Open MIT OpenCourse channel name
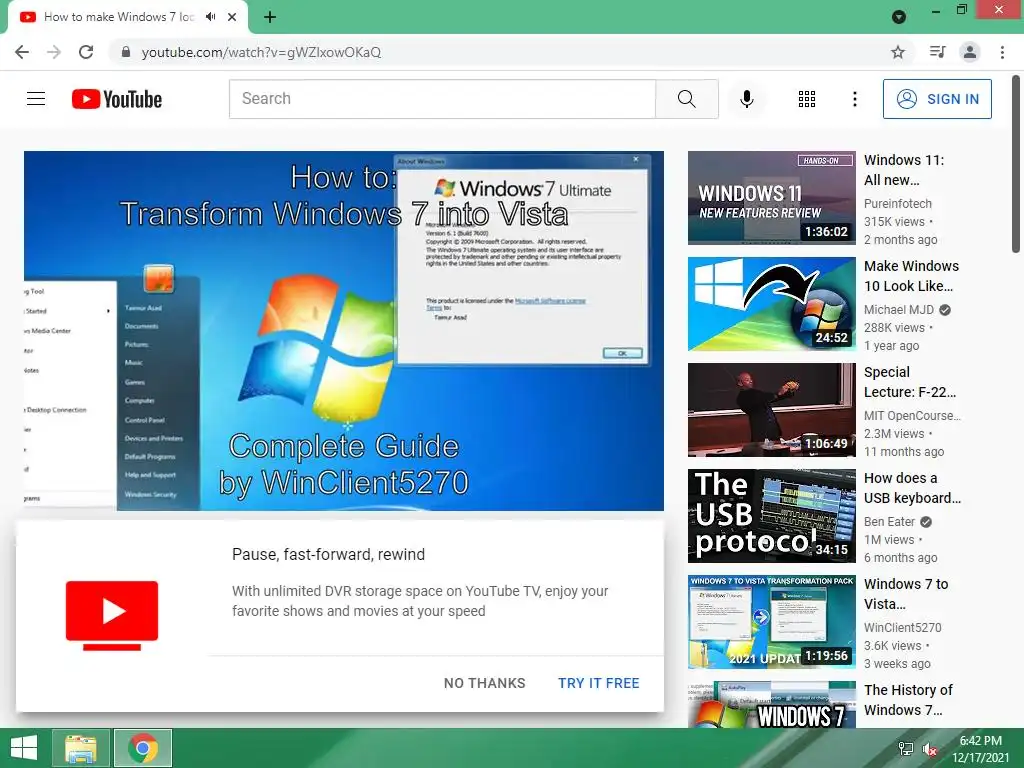 click(912, 415)
